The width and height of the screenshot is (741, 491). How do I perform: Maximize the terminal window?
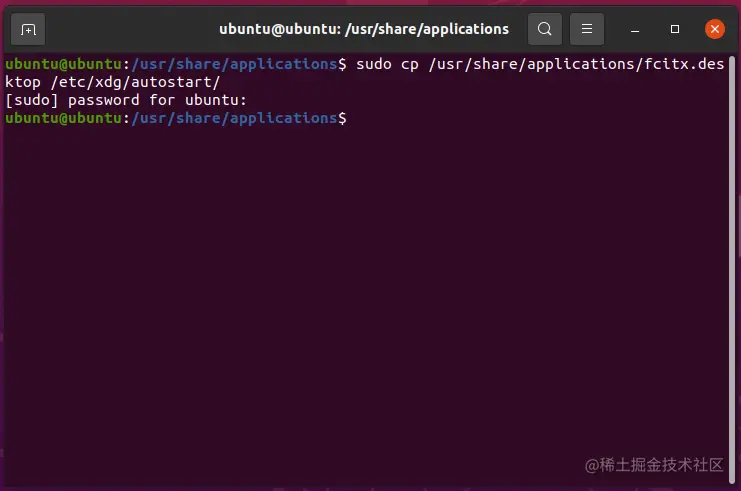(x=675, y=29)
